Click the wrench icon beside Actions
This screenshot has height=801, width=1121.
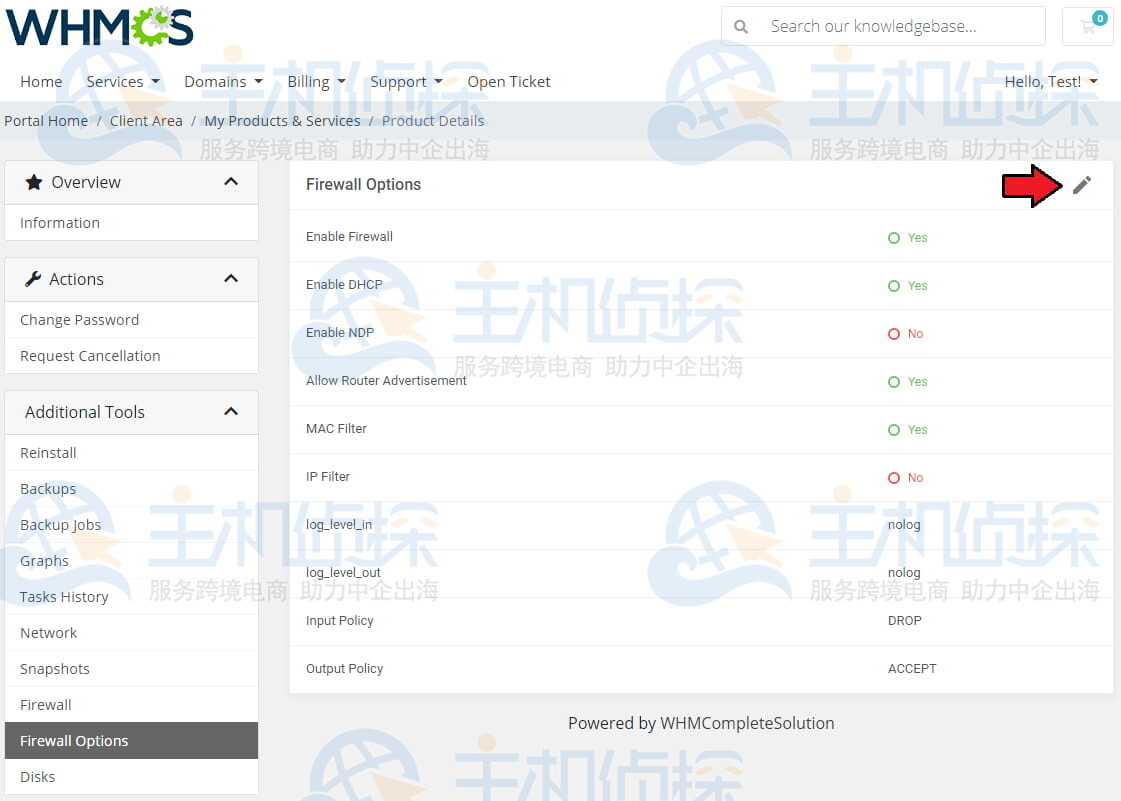coord(33,279)
